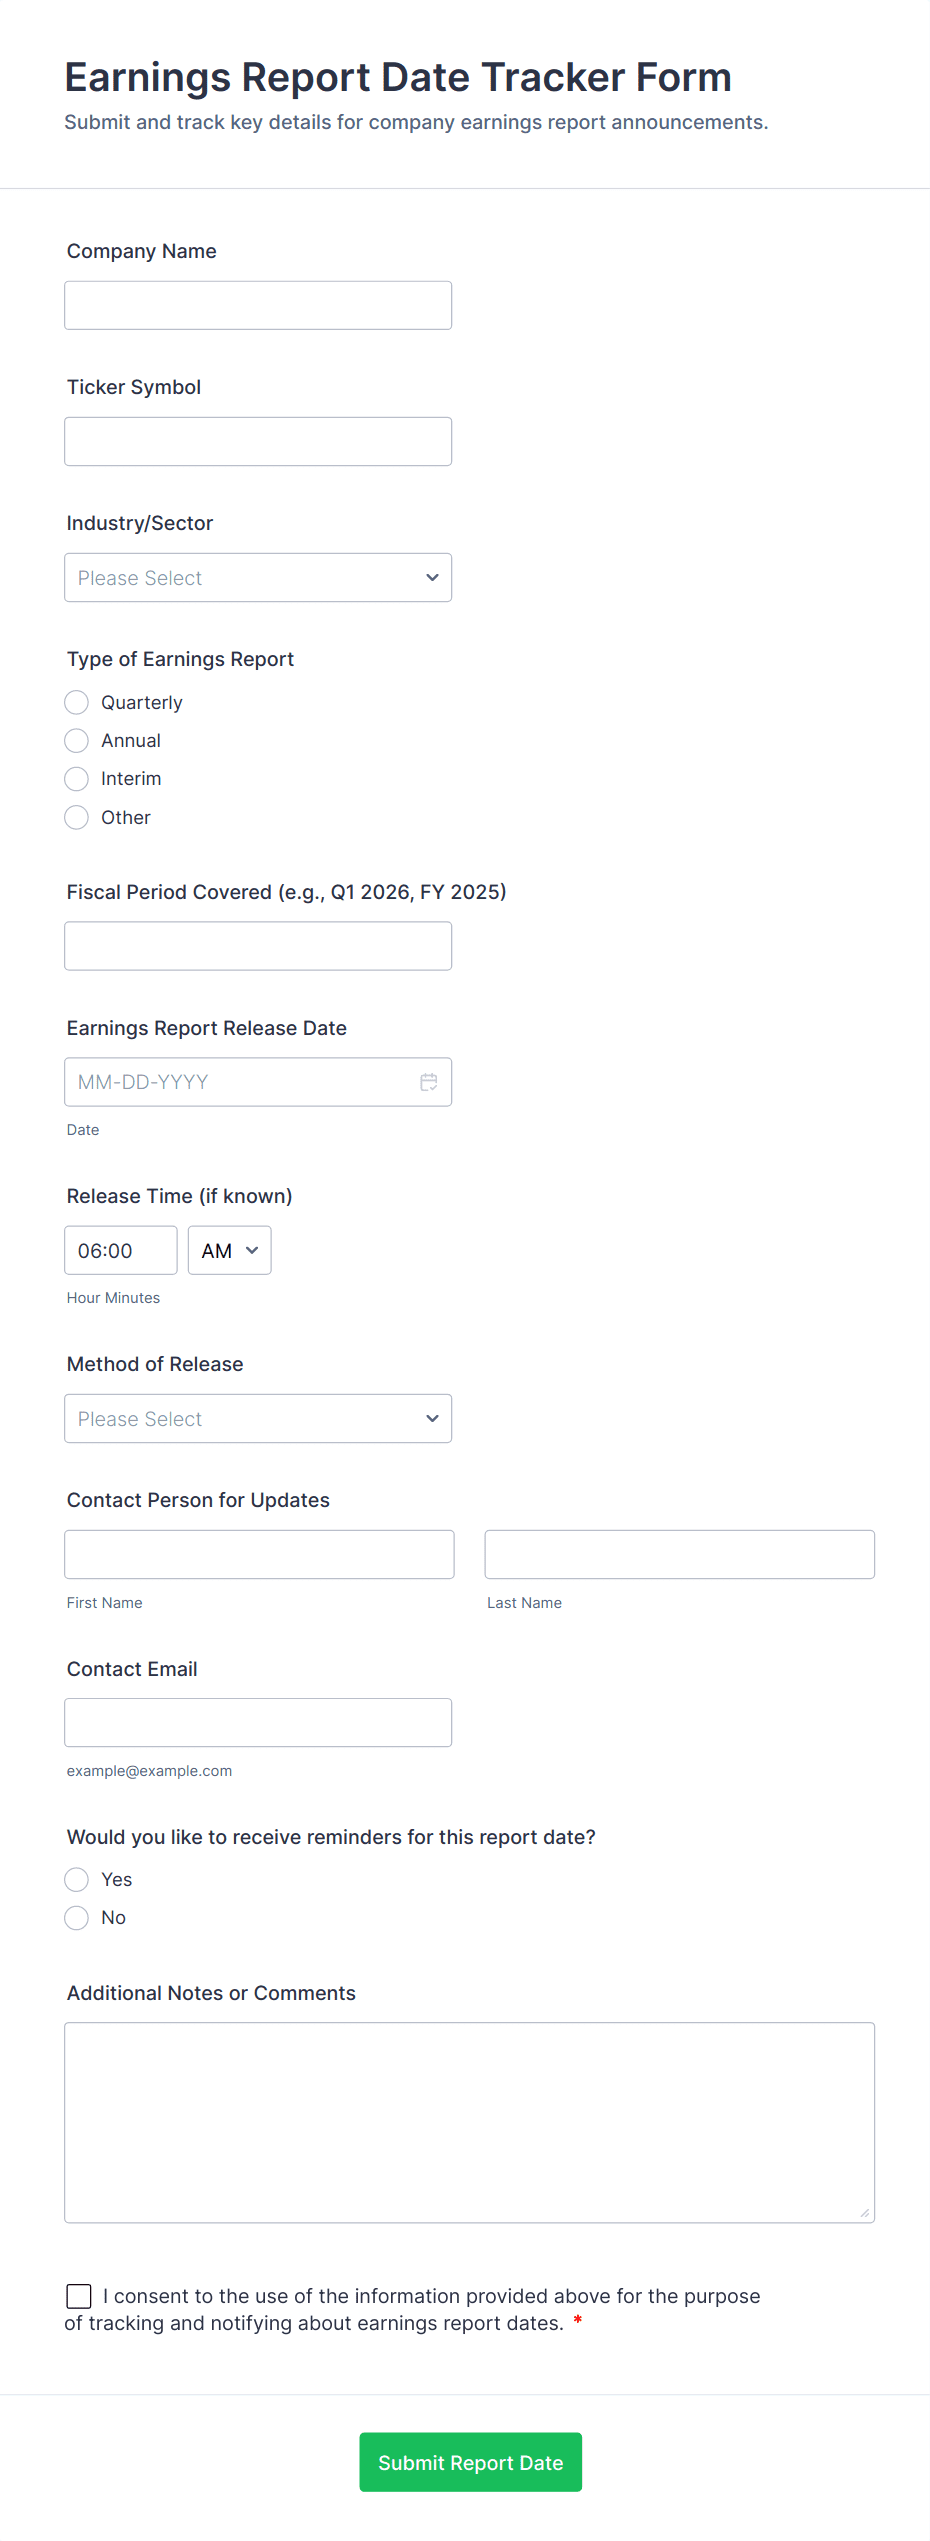930x2541 pixels.
Task: Check the consent checkbox
Action: click(x=79, y=2296)
